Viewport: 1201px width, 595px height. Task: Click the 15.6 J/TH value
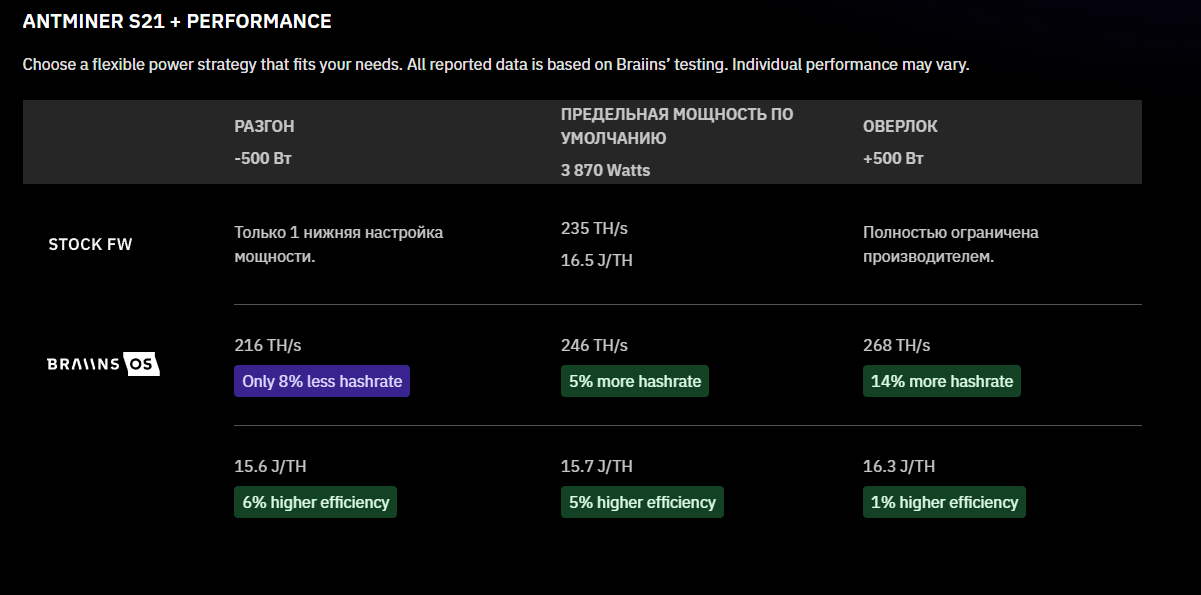pyautogui.click(x=270, y=466)
